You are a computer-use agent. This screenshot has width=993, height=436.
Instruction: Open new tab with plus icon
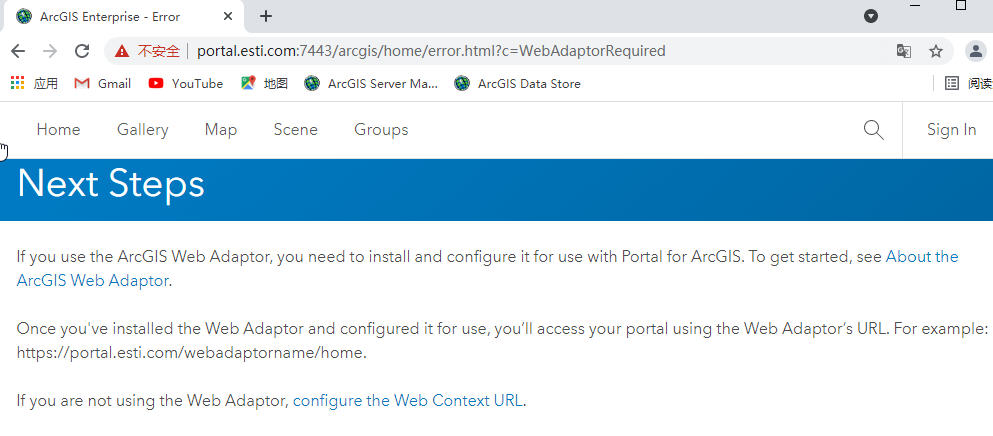tap(266, 16)
